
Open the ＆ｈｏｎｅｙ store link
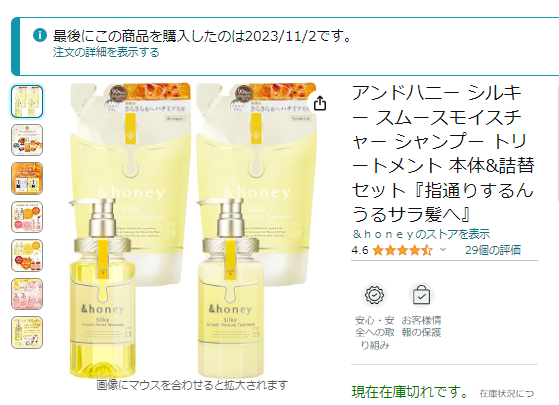tap(421, 234)
